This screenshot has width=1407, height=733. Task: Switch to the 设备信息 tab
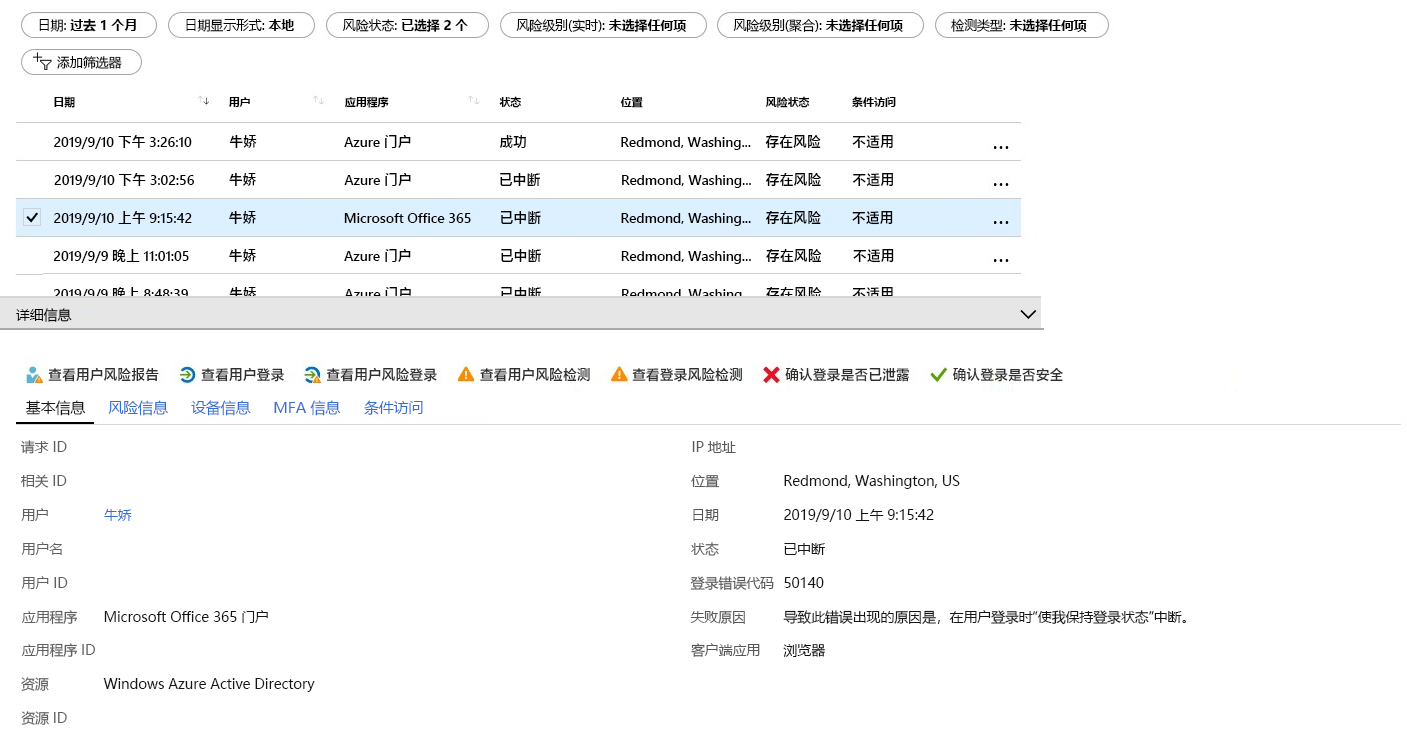click(221, 408)
